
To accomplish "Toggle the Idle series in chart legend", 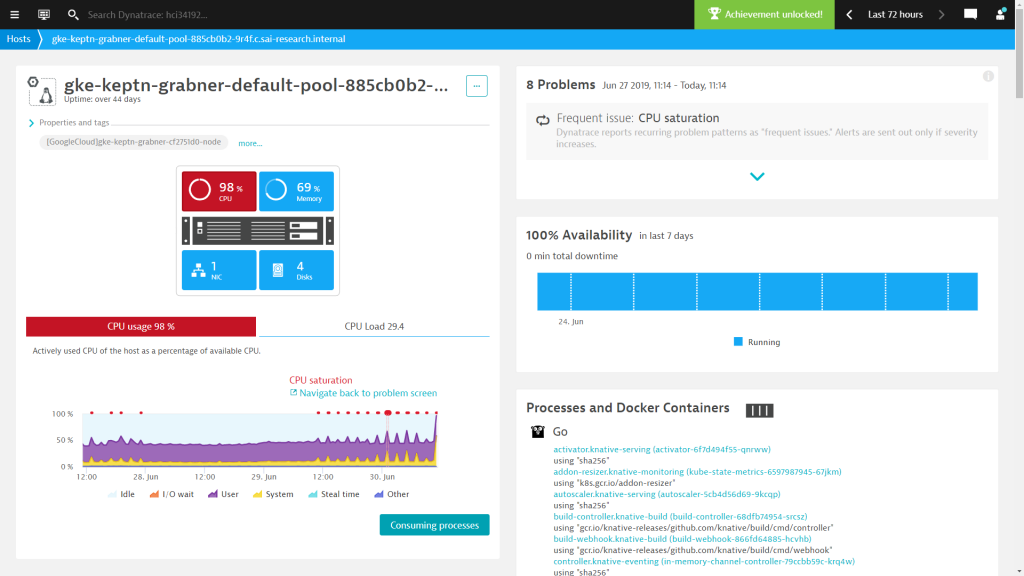I will [x=120, y=494].
